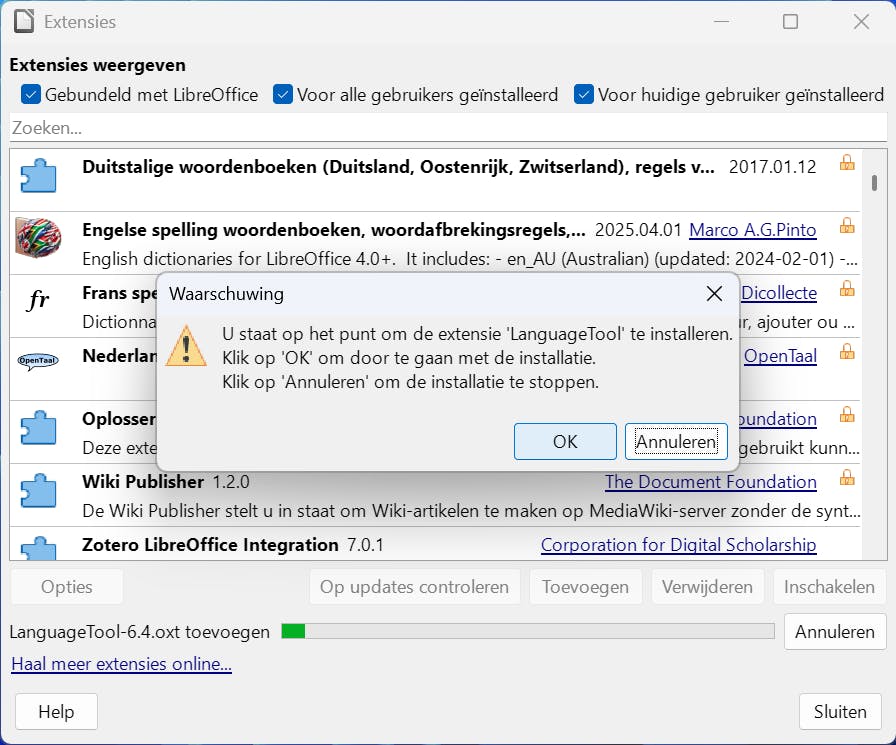Viewport: 896px width, 745px height.
Task: Click the installation progress bar
Action: pyautogui.click(x=528, y=631)
